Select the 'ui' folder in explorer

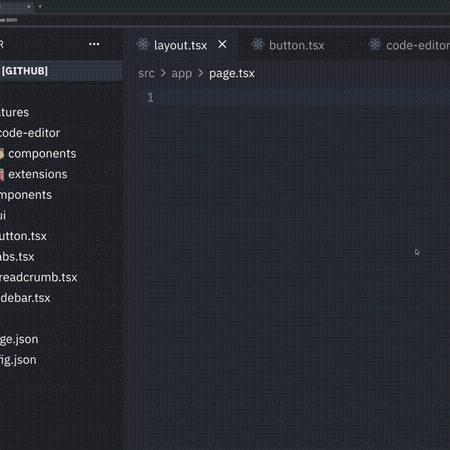pos(3,215)
